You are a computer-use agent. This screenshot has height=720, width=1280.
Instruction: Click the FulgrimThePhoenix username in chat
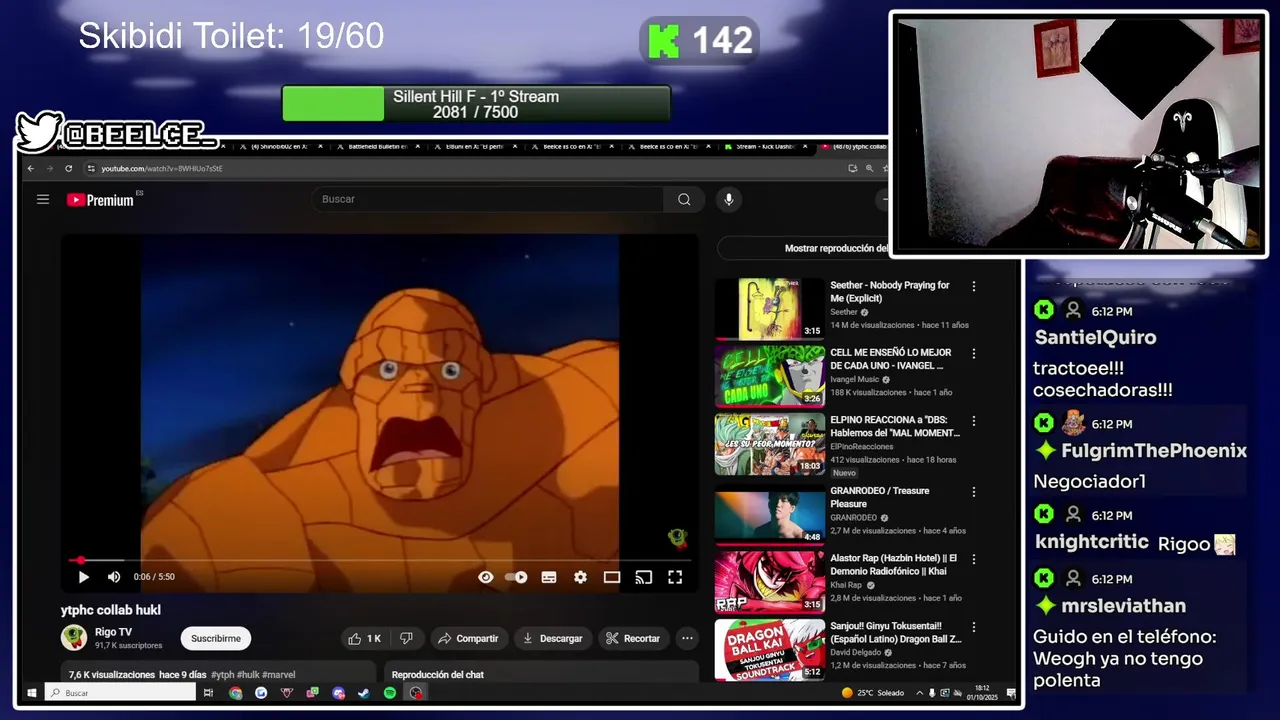1154,451
